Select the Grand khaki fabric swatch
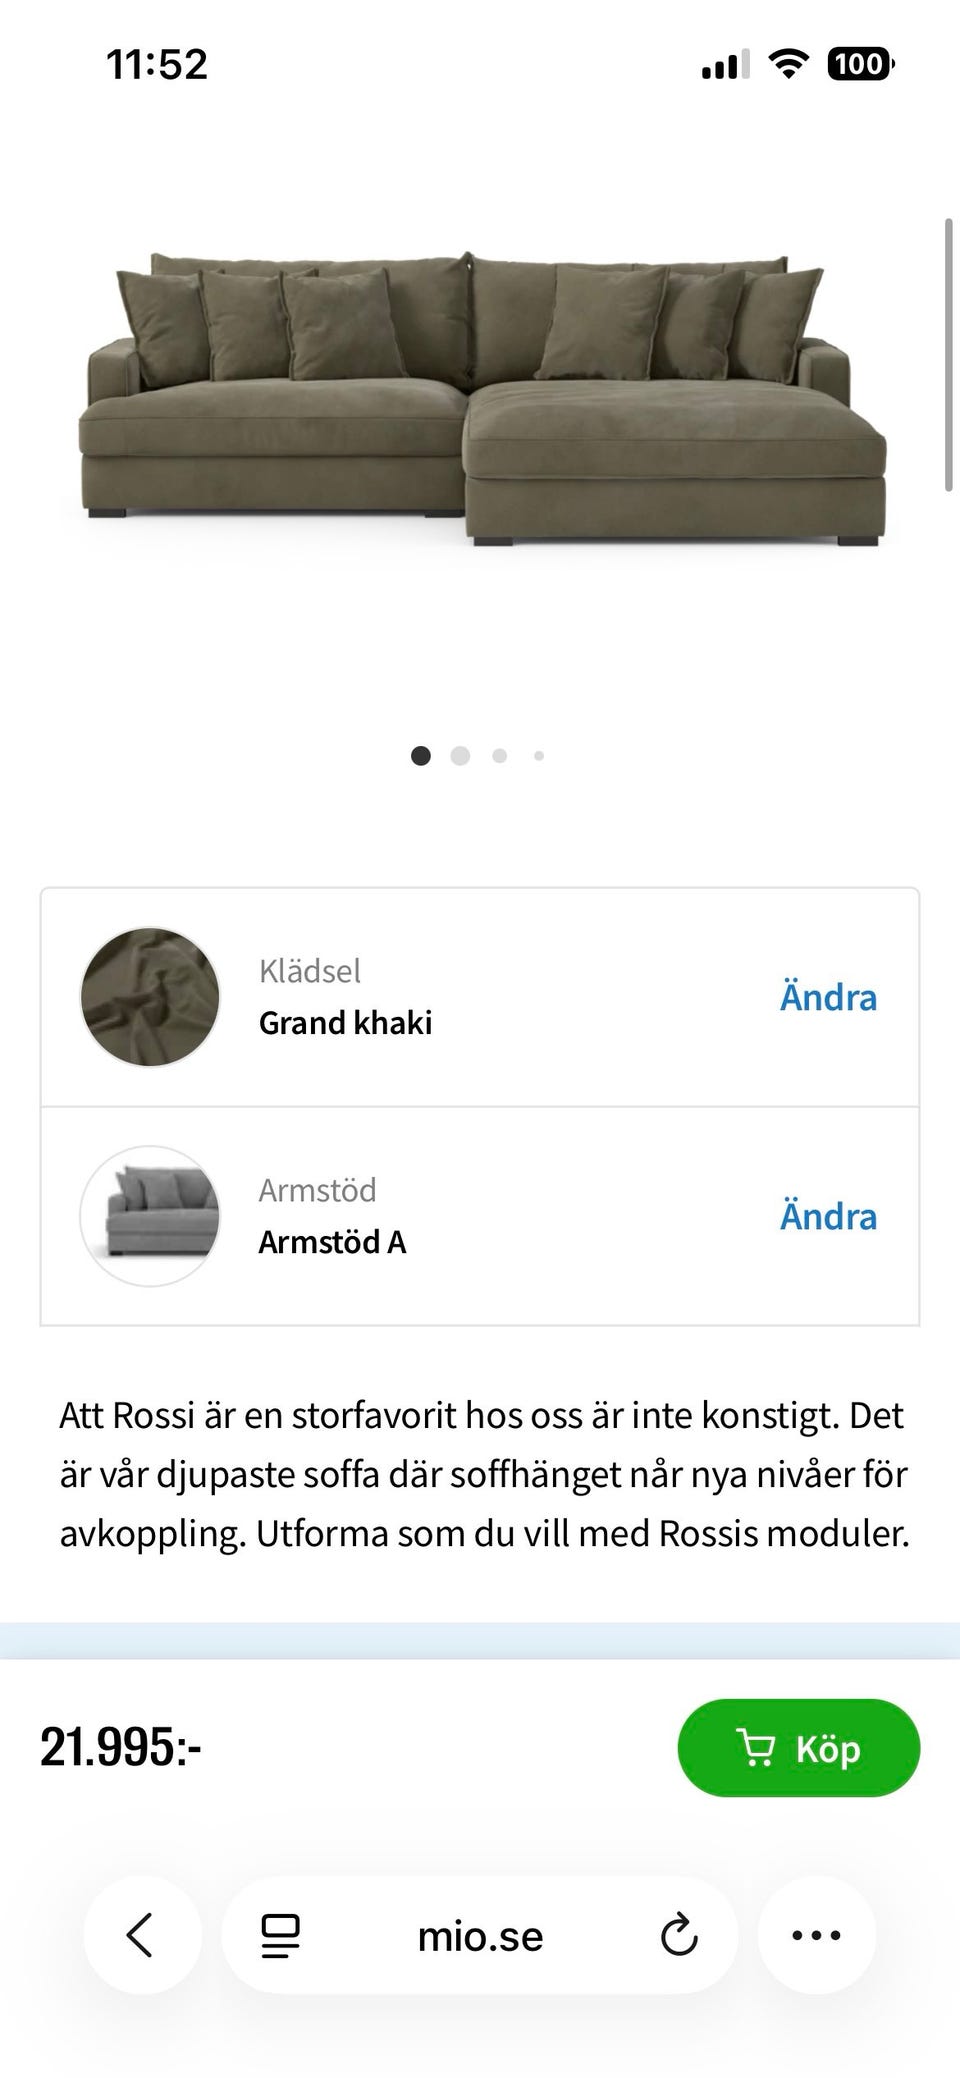960x2078 pixels. pyautogui.click(x=150, y=997)
